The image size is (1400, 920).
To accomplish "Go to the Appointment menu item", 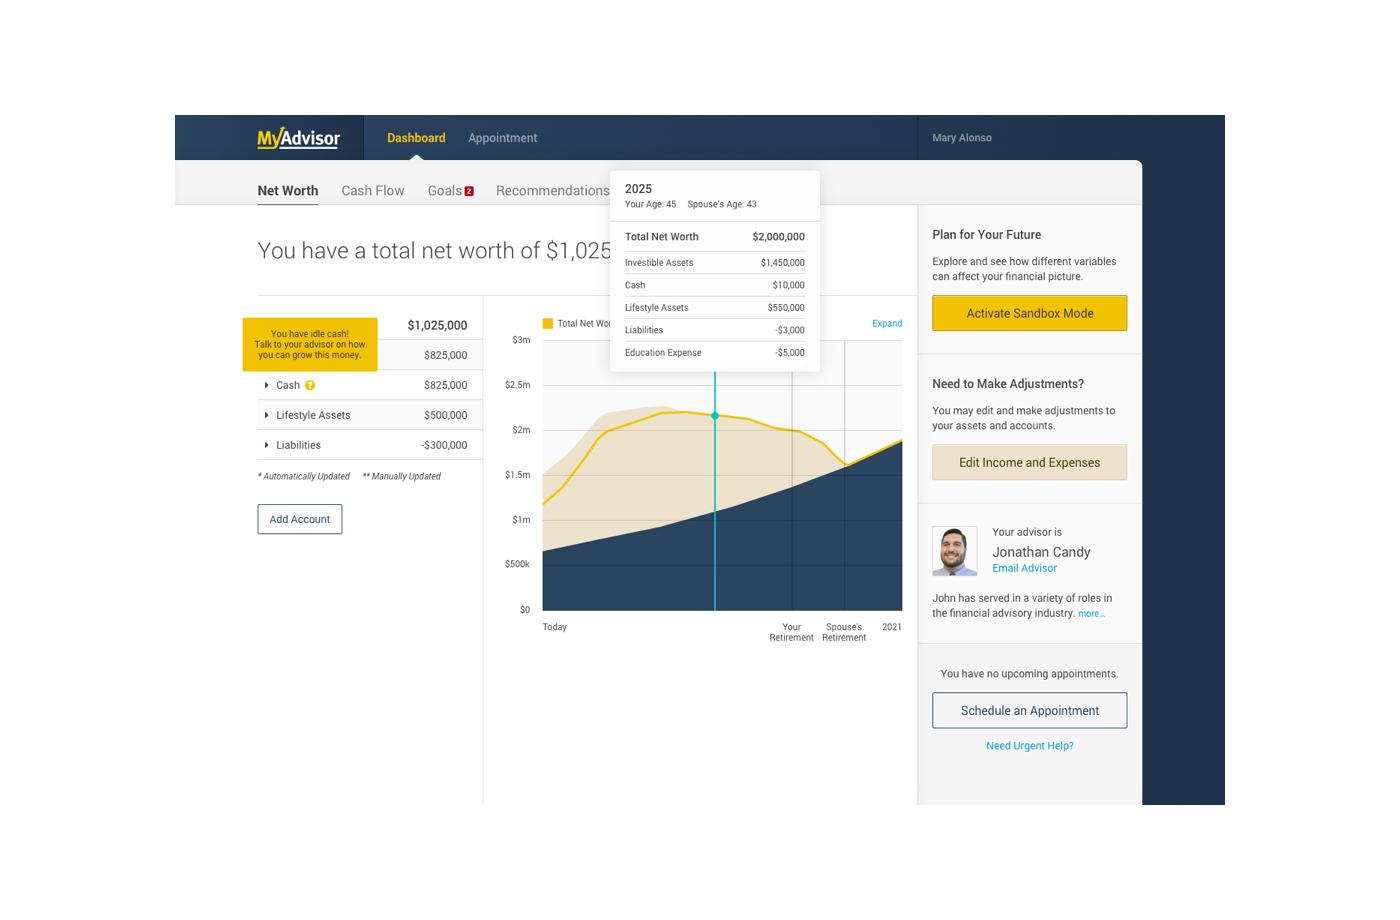I will point(502,138).
